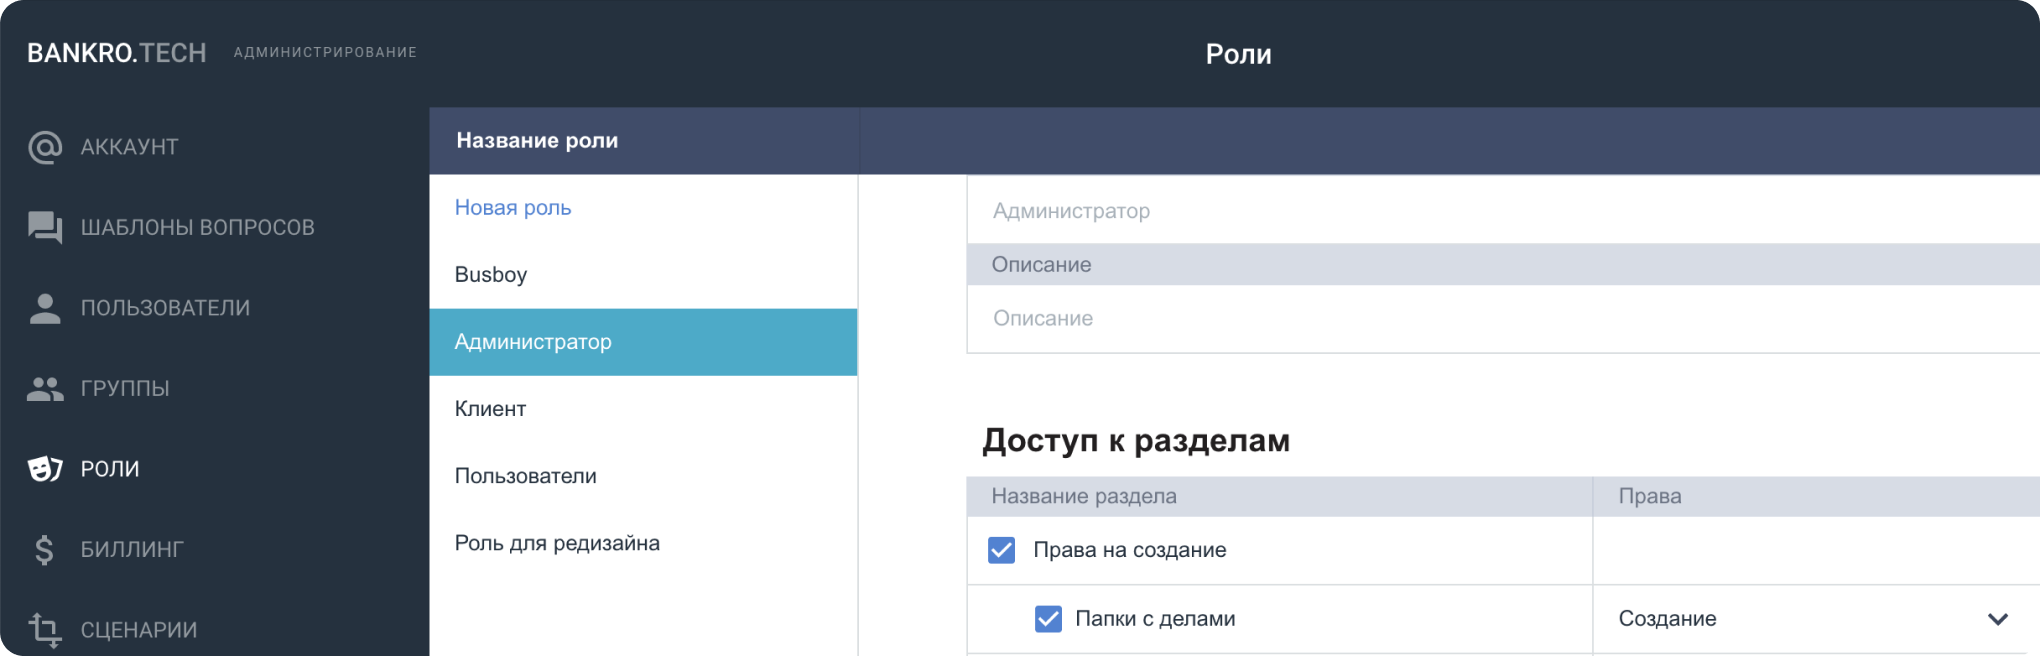Screen dimensions: 2040x656
Task: Open the Создание rights dropdown
Action: coord(1815,619)
